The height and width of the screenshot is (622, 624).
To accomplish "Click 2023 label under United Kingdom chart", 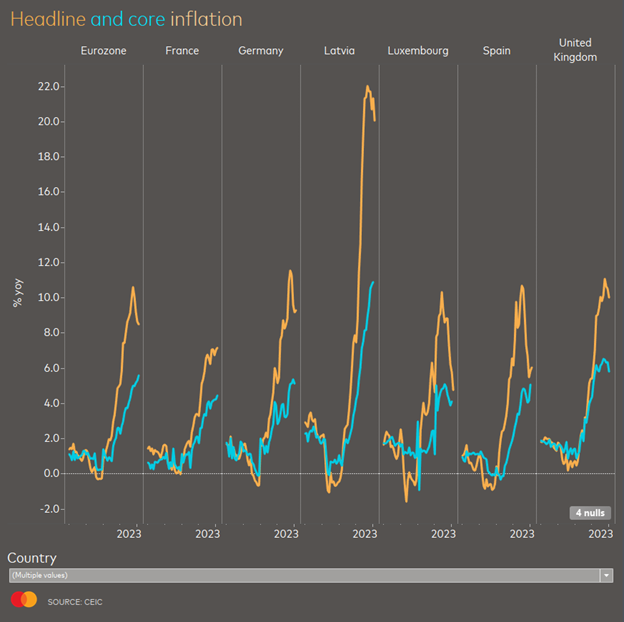I will pos(601,534).
